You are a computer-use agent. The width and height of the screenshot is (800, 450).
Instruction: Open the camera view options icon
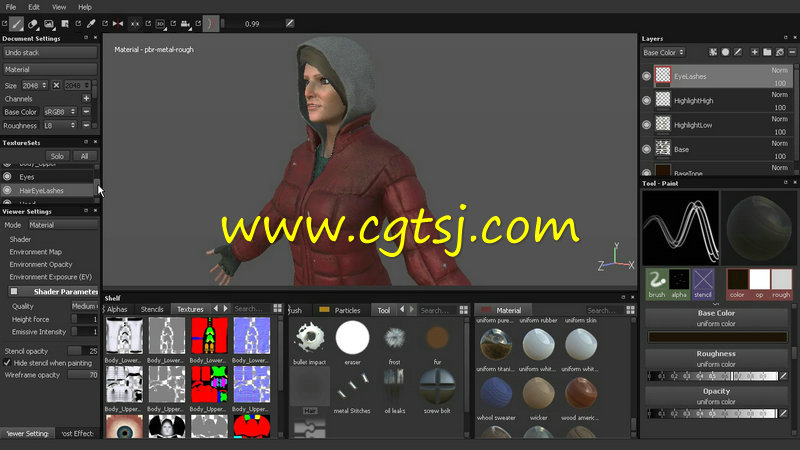[x=186, y=23]
